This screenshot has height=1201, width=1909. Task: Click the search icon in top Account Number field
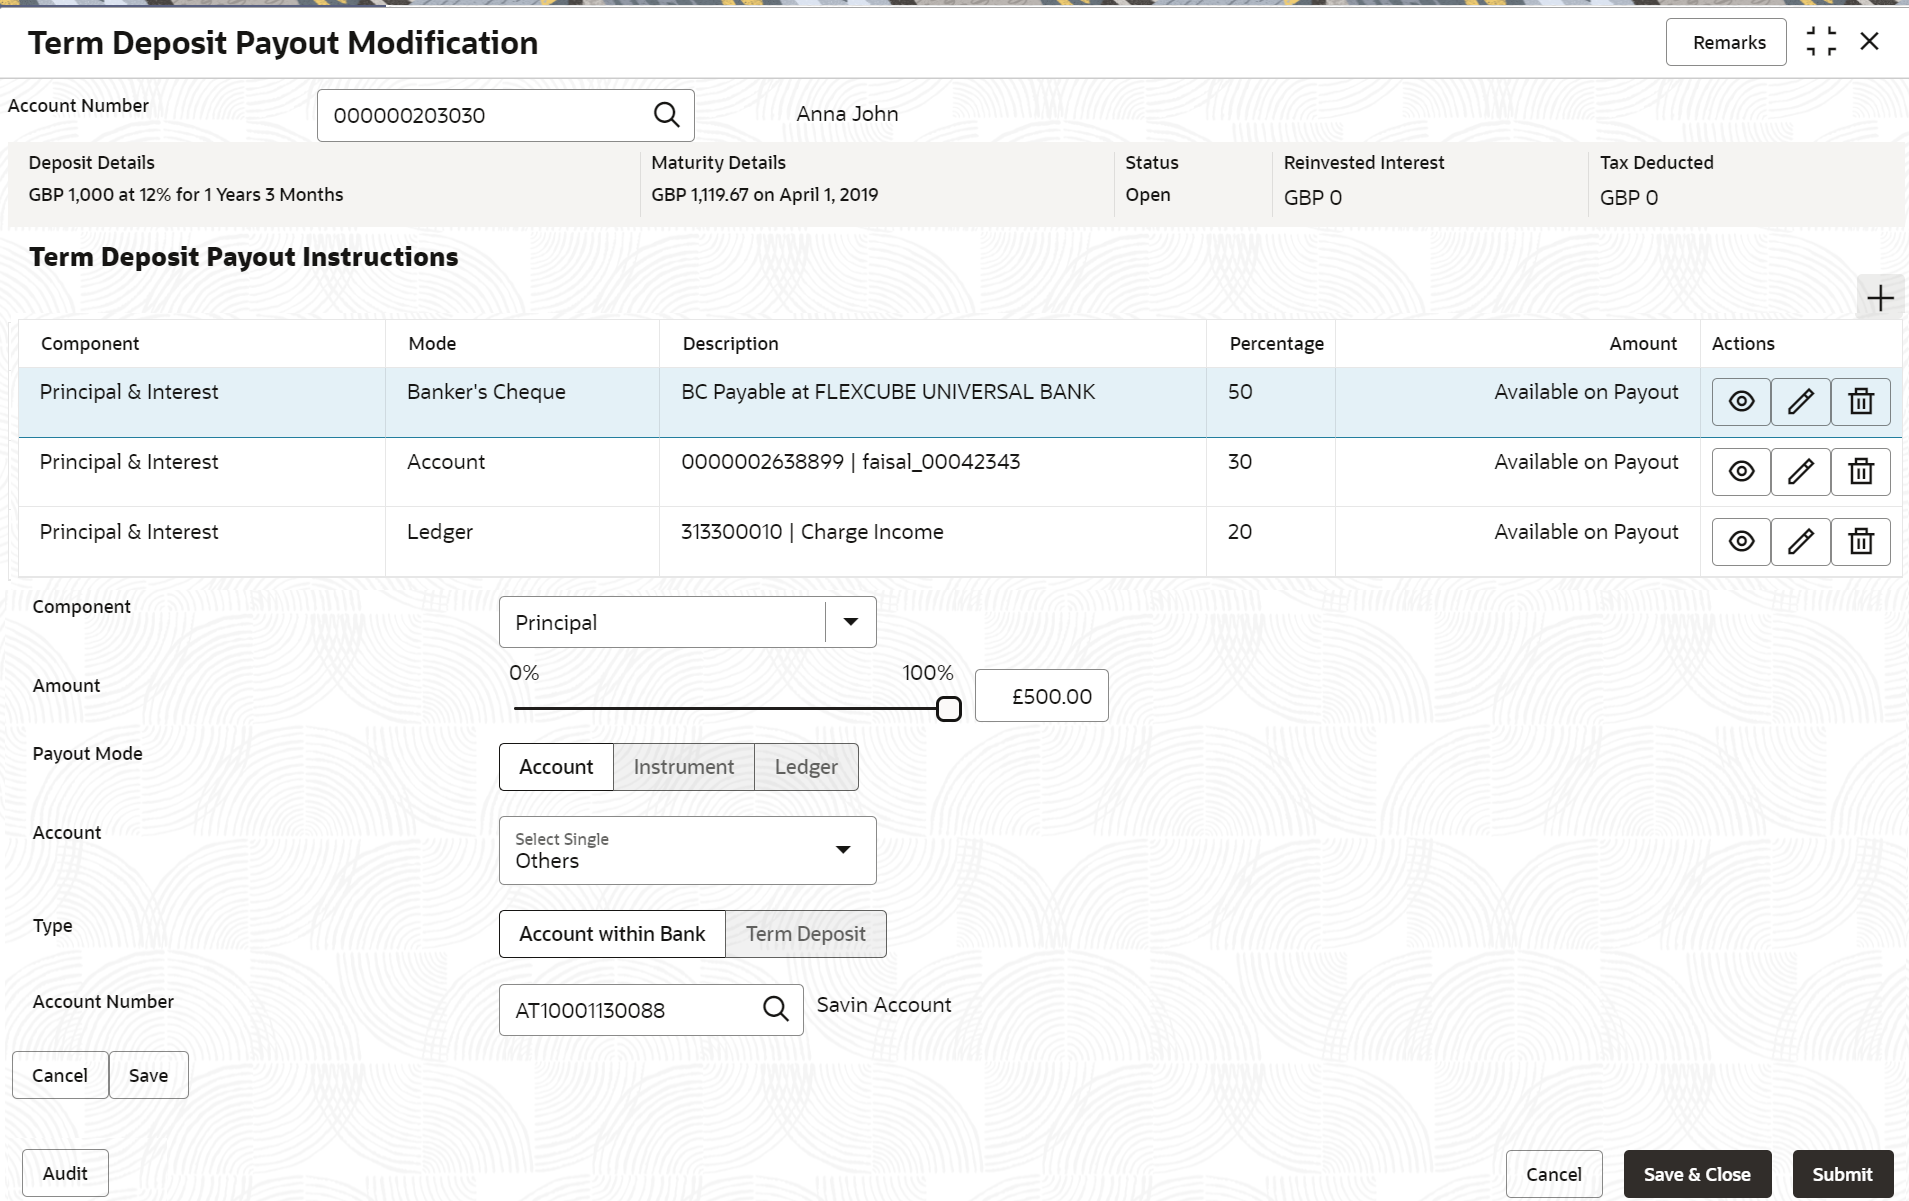tap(666, 115)
